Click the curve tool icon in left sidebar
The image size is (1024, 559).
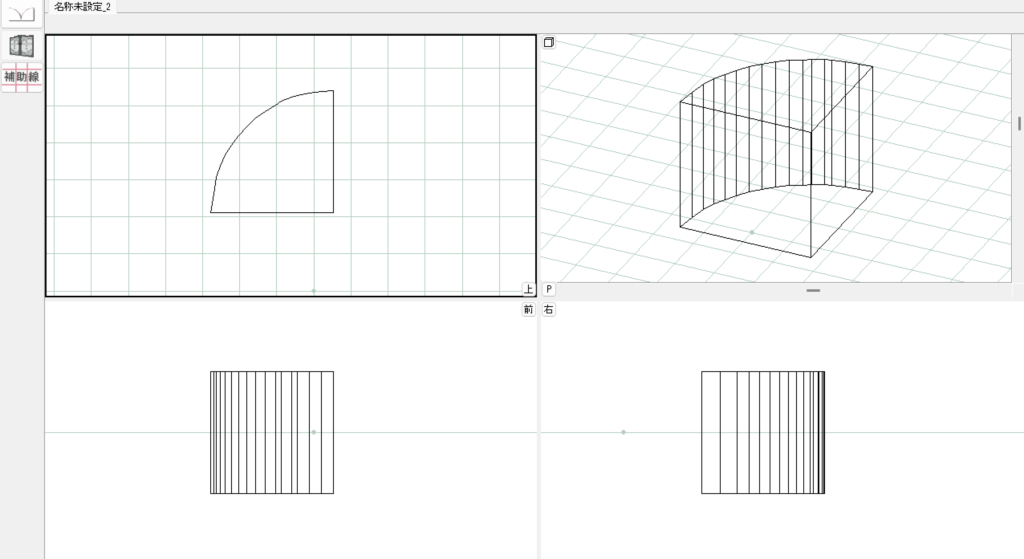[21, 14]
